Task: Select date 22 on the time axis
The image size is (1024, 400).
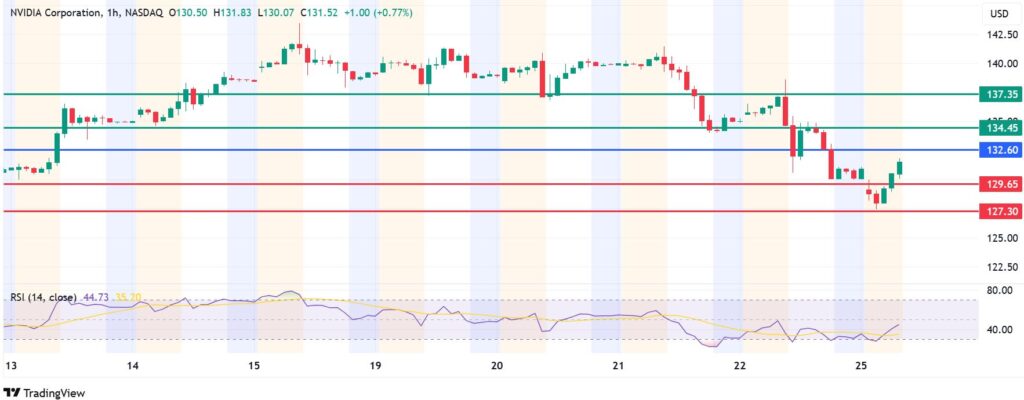Action: [x=739, y=367]
